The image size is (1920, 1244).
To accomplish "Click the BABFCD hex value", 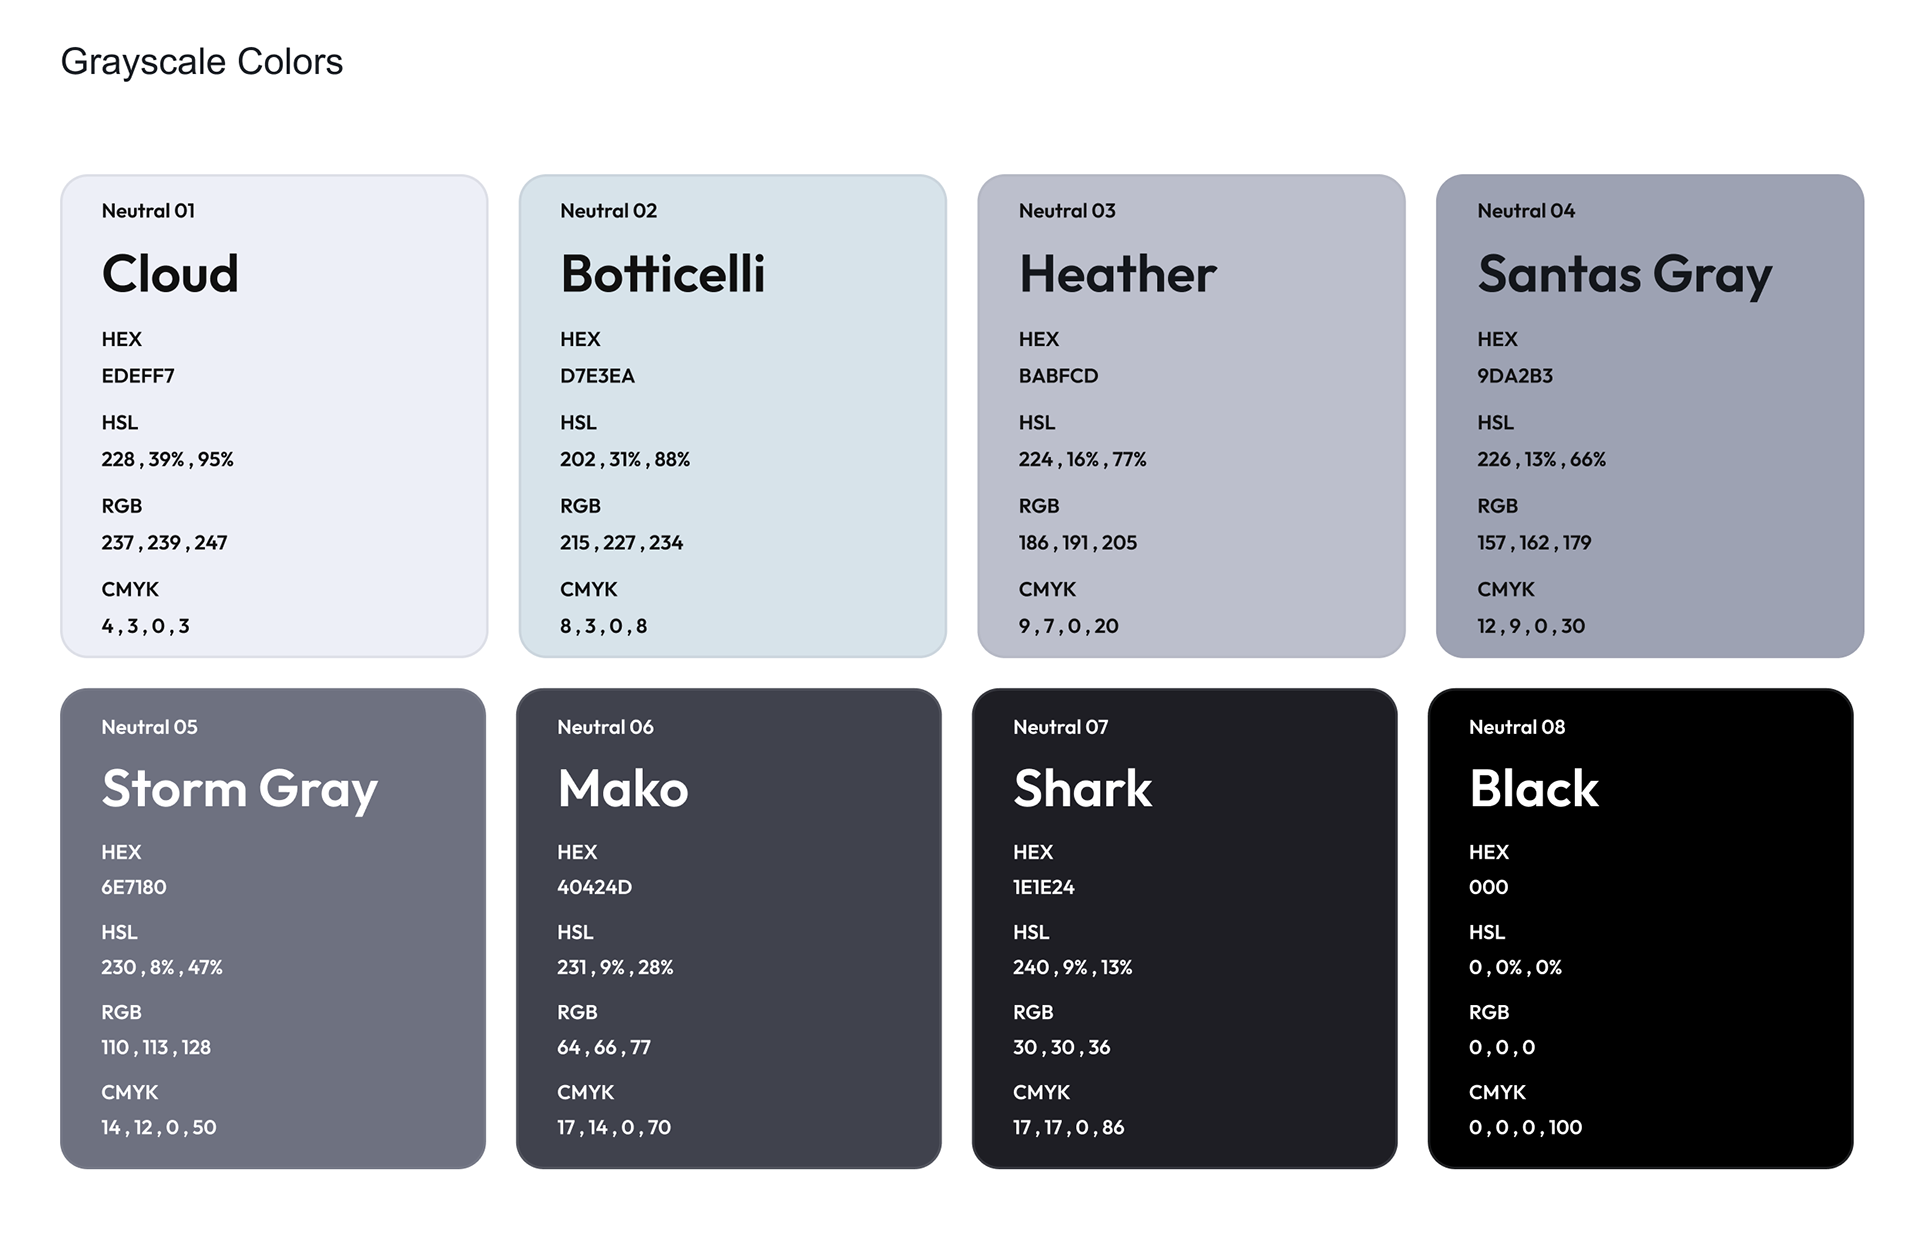I will tap(1058, 376).
